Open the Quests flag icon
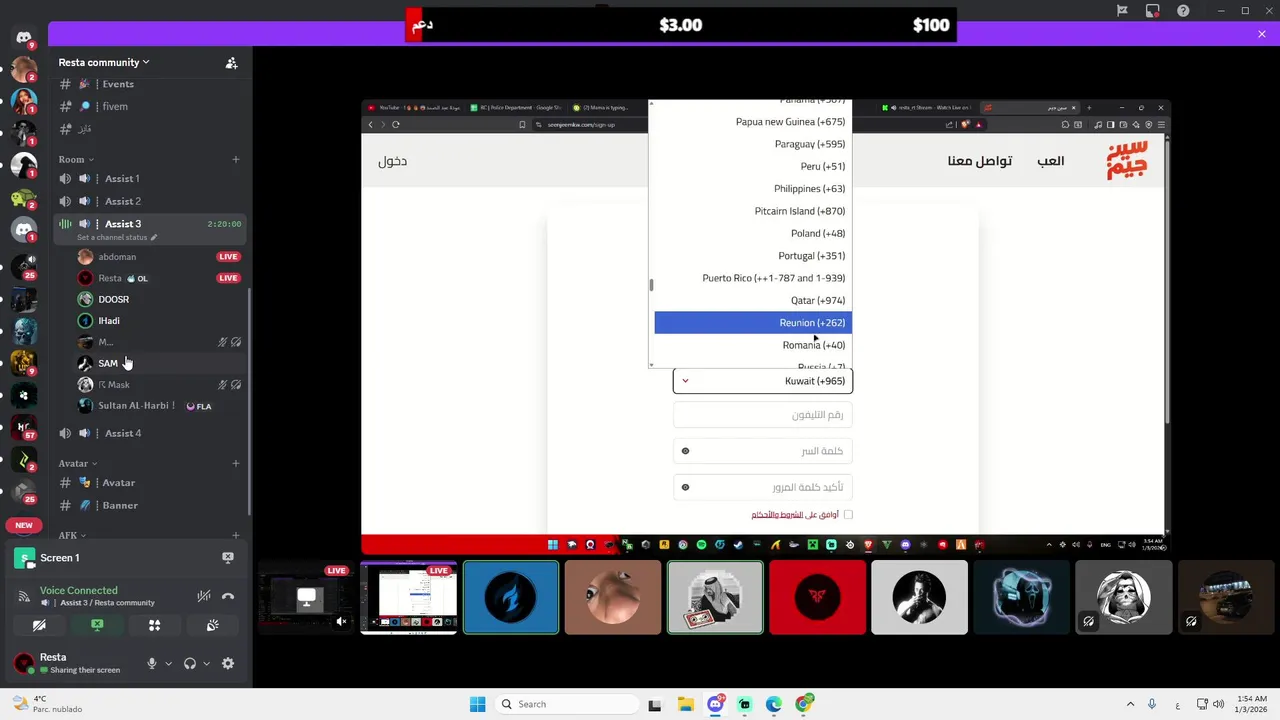This screenshot has width=1280, height=720. coord(1122,11)
